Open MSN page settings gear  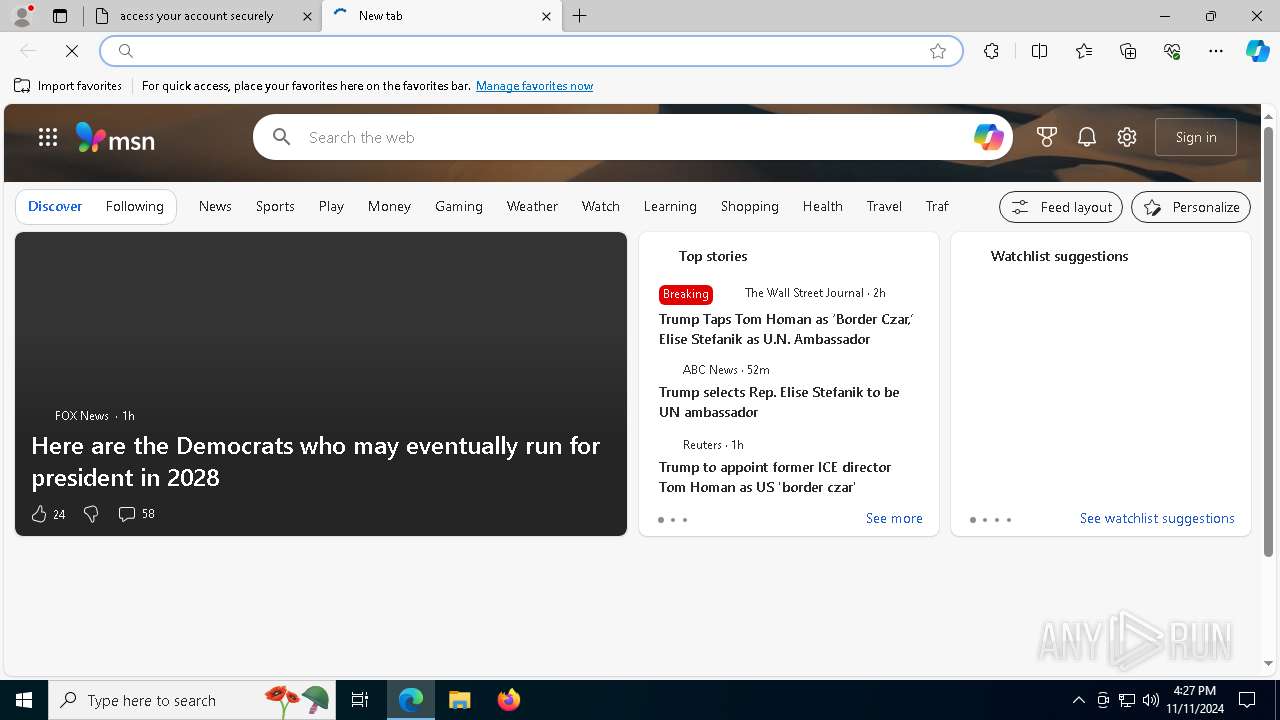point(1127,137)
